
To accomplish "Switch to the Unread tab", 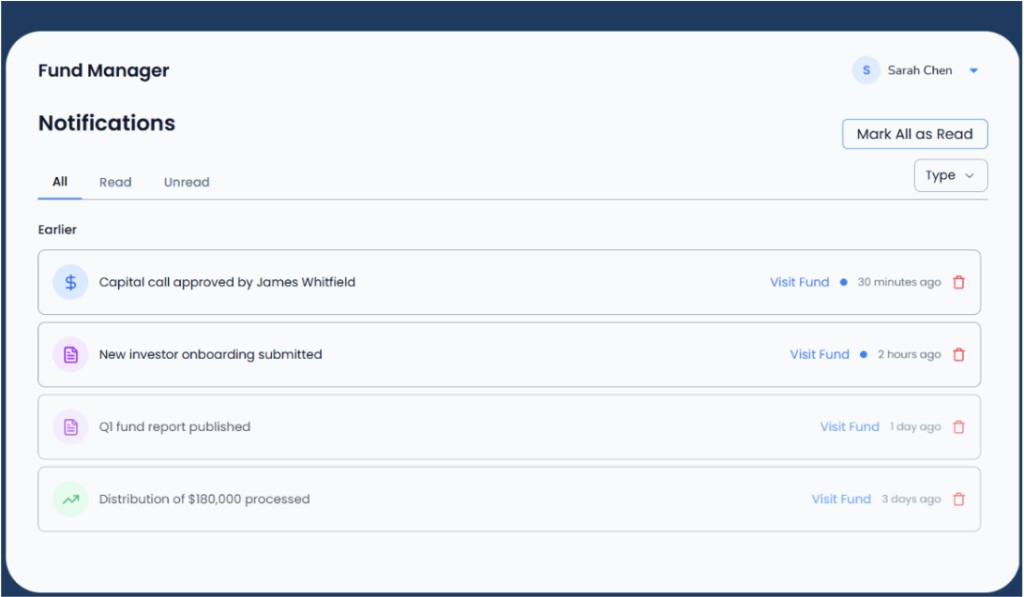I will (x=187, y=182).
